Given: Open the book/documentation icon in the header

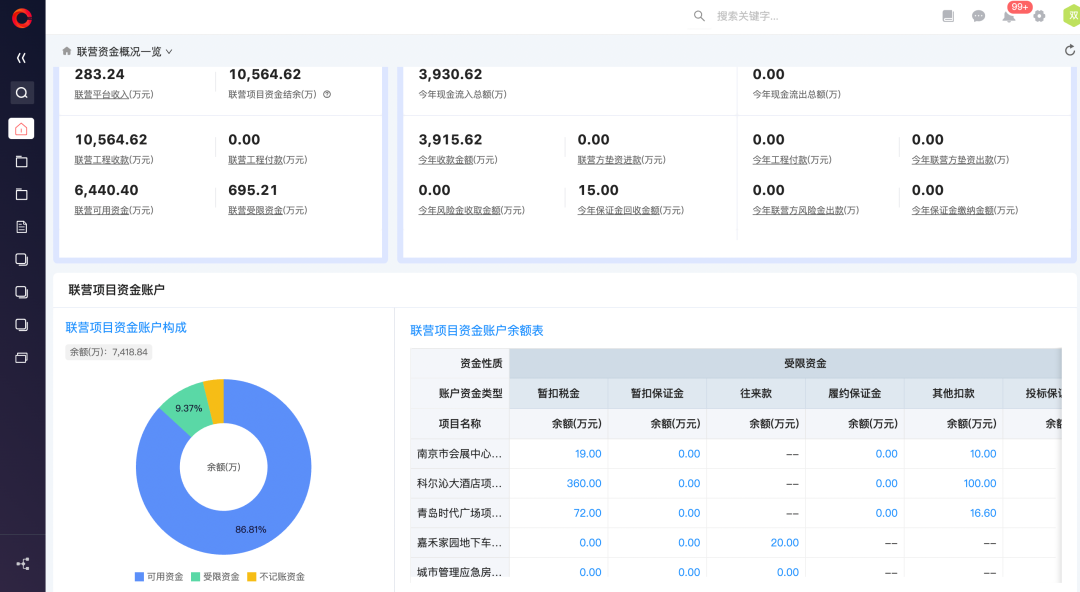Looking at the screenshot, I should (x=948, y=16).
